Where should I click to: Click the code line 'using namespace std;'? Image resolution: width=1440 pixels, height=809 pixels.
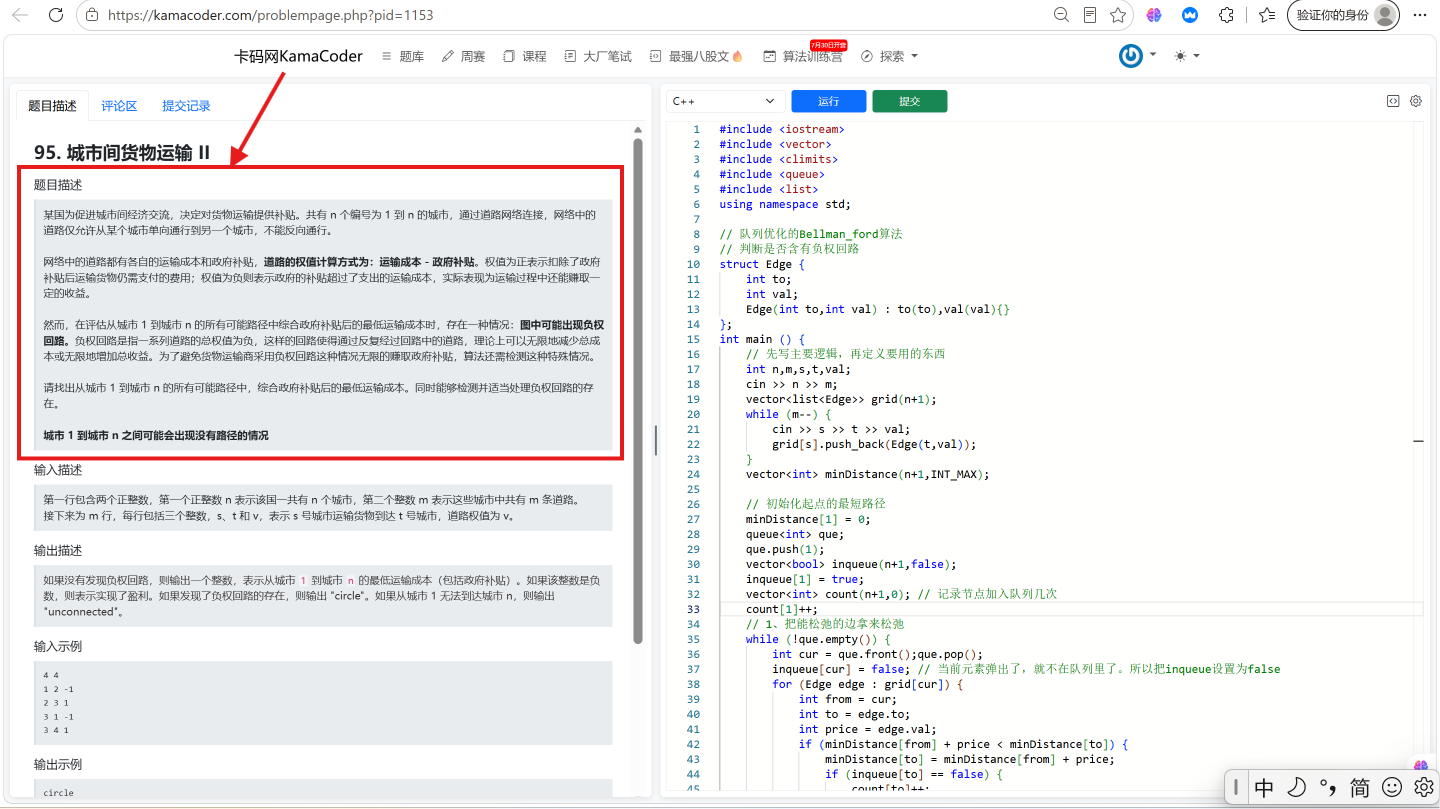(785, 204)
